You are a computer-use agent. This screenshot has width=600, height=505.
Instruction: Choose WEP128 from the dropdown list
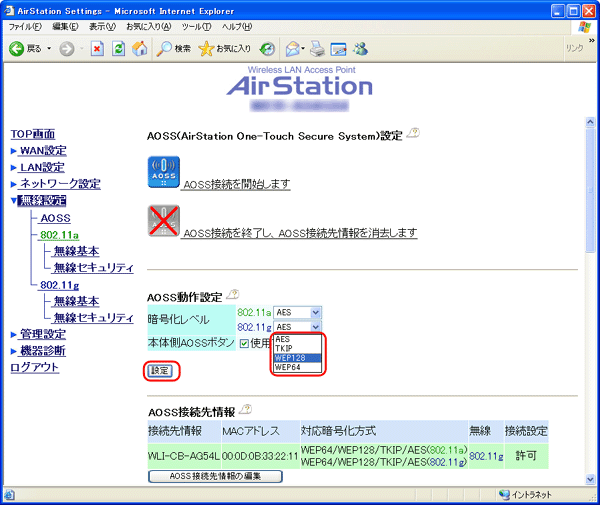point(297,358)
